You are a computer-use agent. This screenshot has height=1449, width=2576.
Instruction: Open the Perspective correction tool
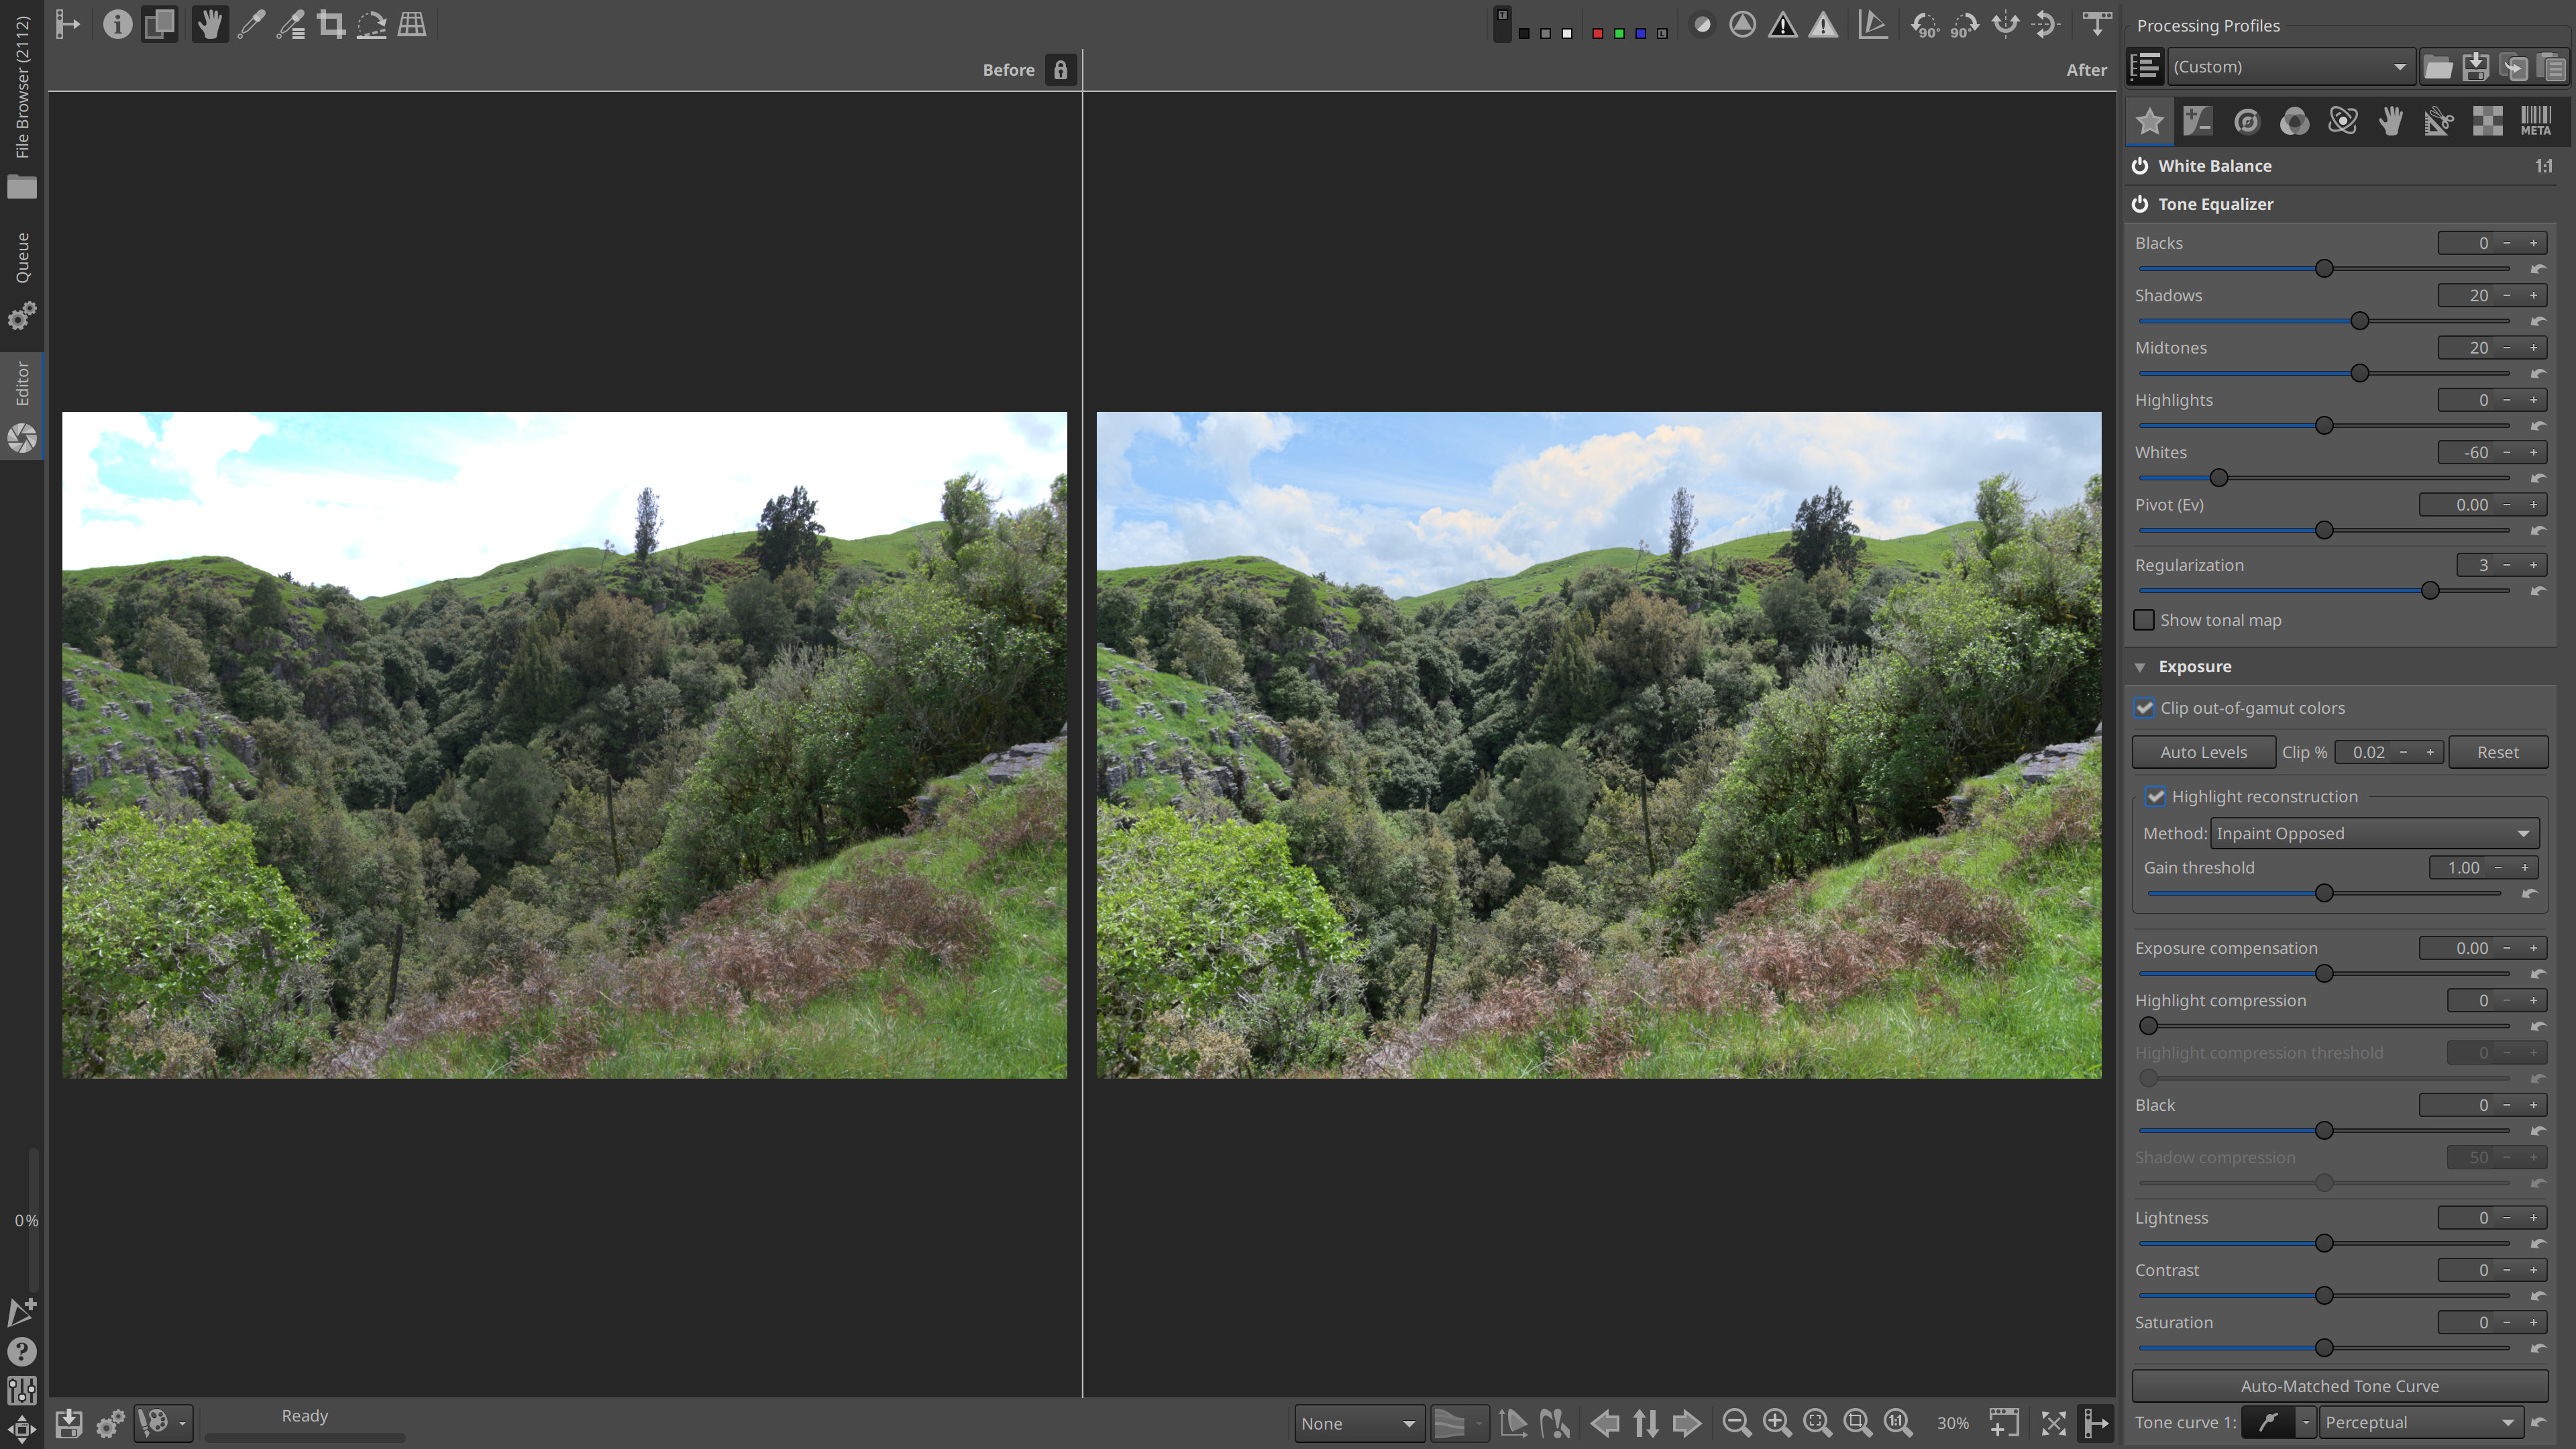click(x=412, y=24)
